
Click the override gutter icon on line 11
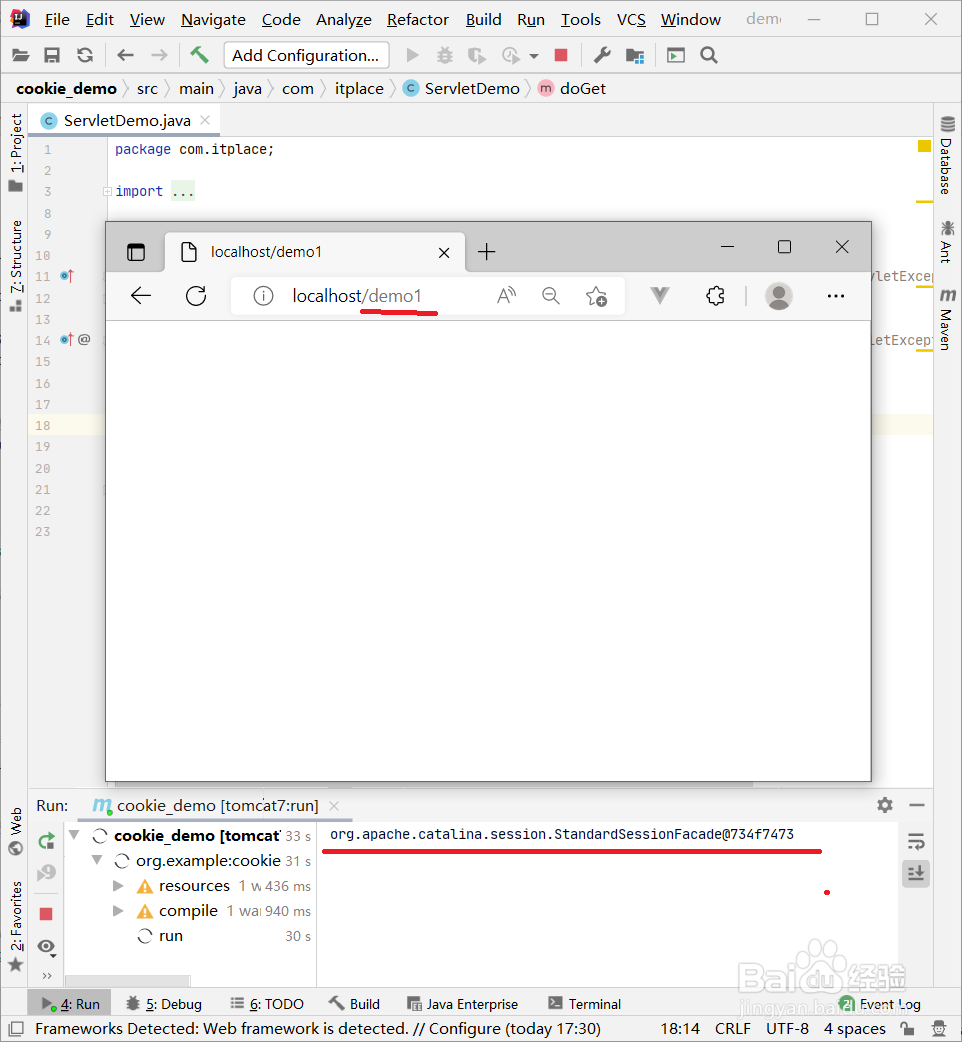66,276
